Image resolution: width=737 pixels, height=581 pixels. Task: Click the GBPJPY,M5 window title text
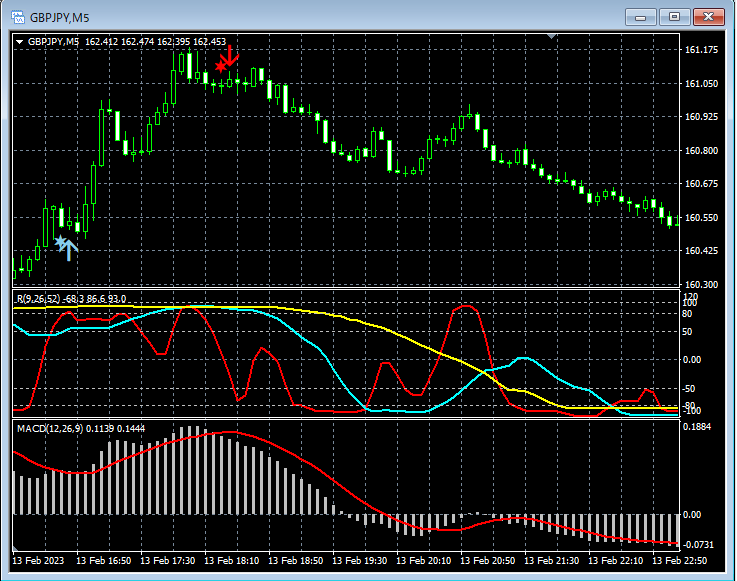[60, 17]
